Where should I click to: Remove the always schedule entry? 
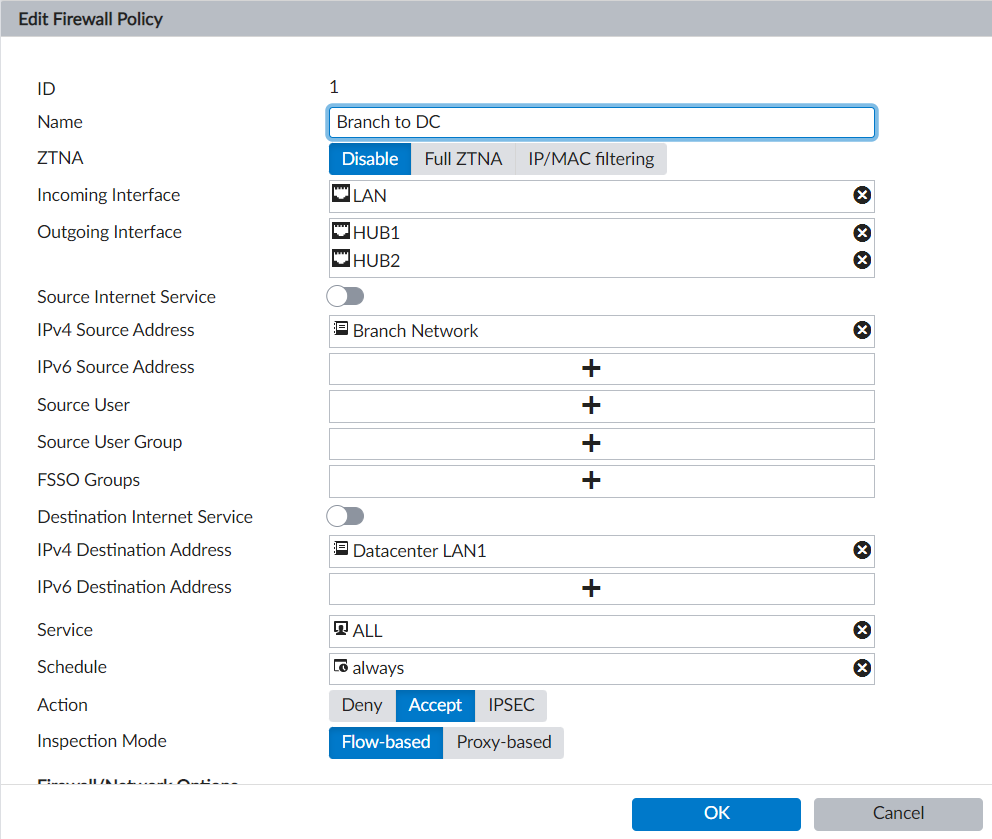[861, 668]
